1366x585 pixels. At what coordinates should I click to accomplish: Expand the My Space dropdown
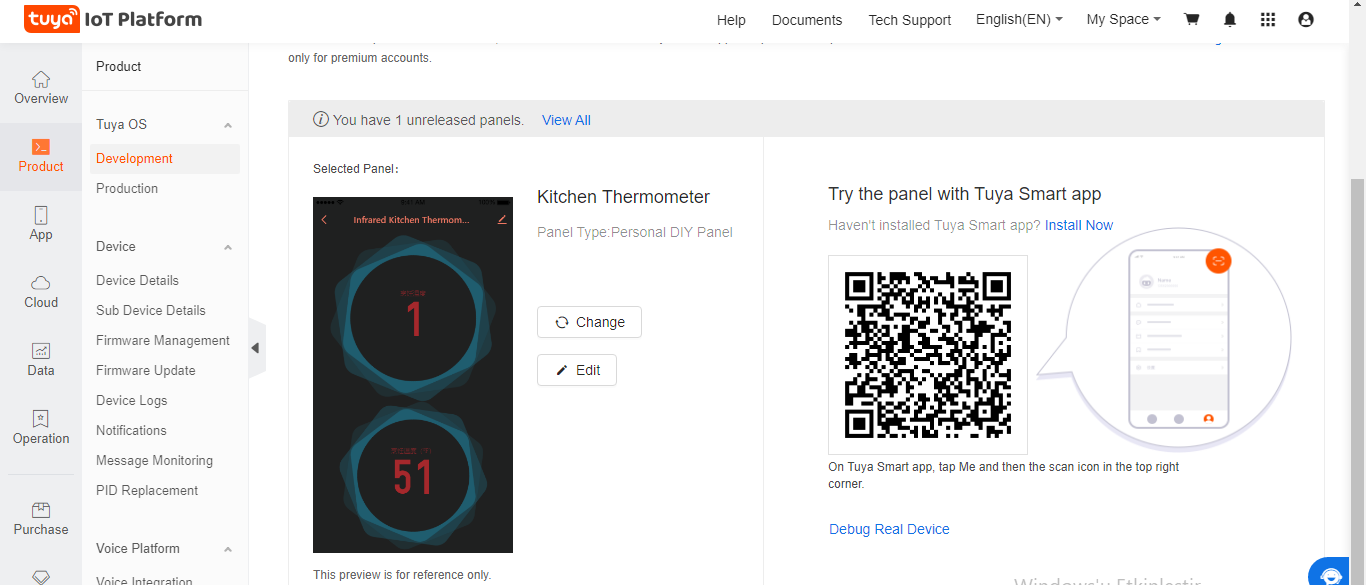pos(1123,20)
